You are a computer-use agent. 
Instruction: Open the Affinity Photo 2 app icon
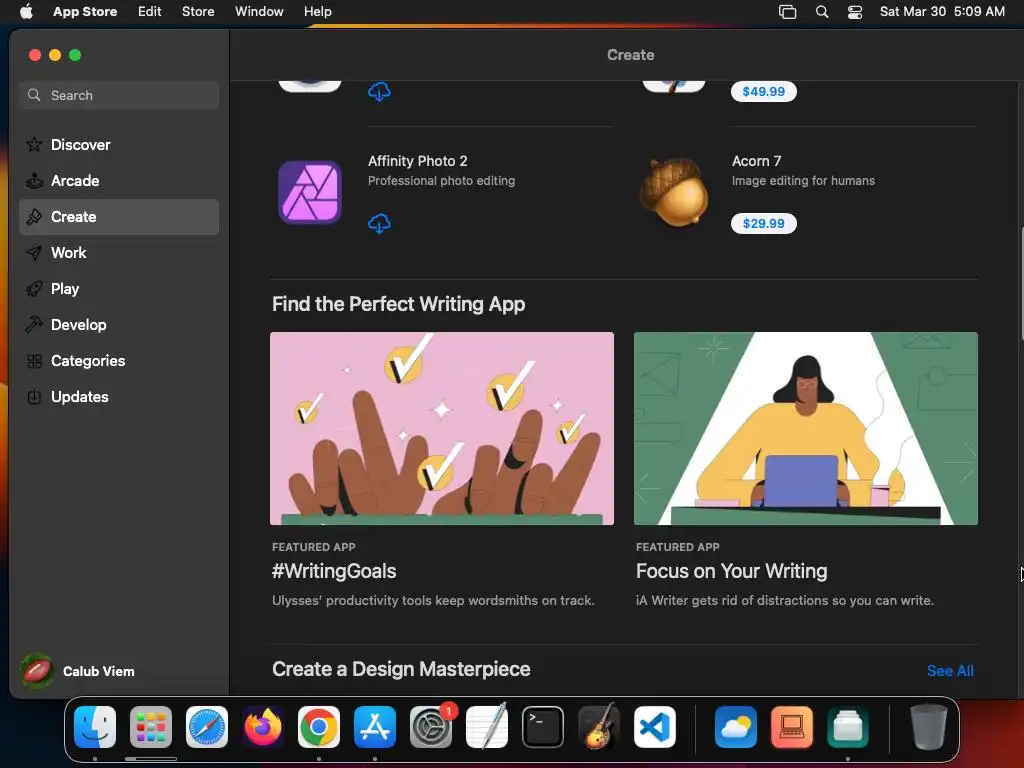(310, 192)
